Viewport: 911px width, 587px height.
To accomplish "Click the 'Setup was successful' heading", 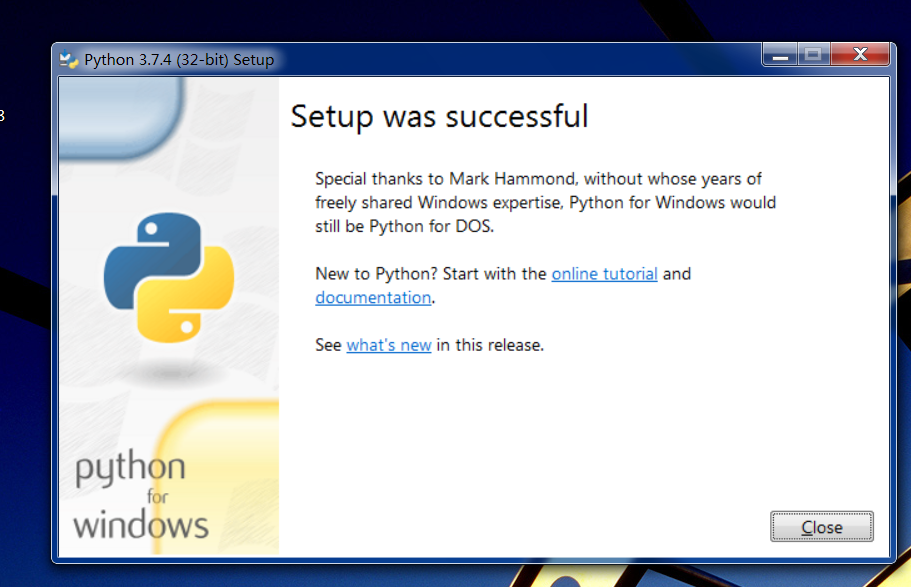I will (x=439, y=116).
